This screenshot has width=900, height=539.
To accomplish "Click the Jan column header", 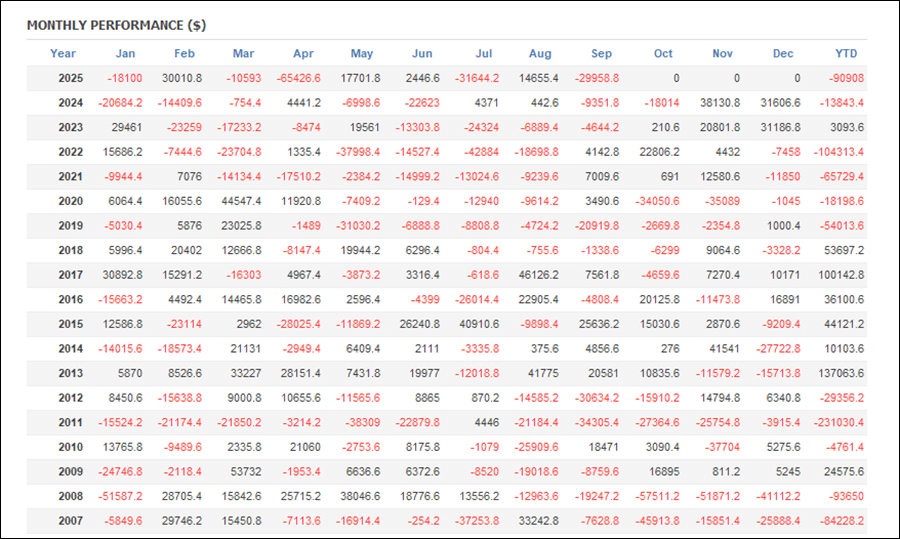I will tap(125, 54).
